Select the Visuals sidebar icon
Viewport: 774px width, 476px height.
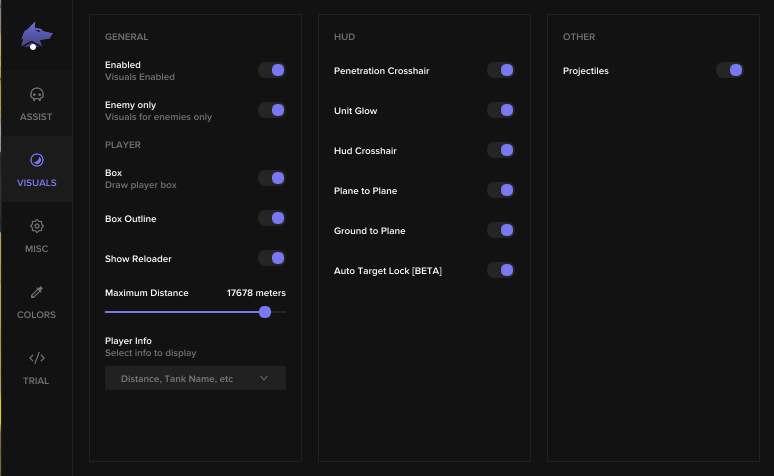point(37,160)
